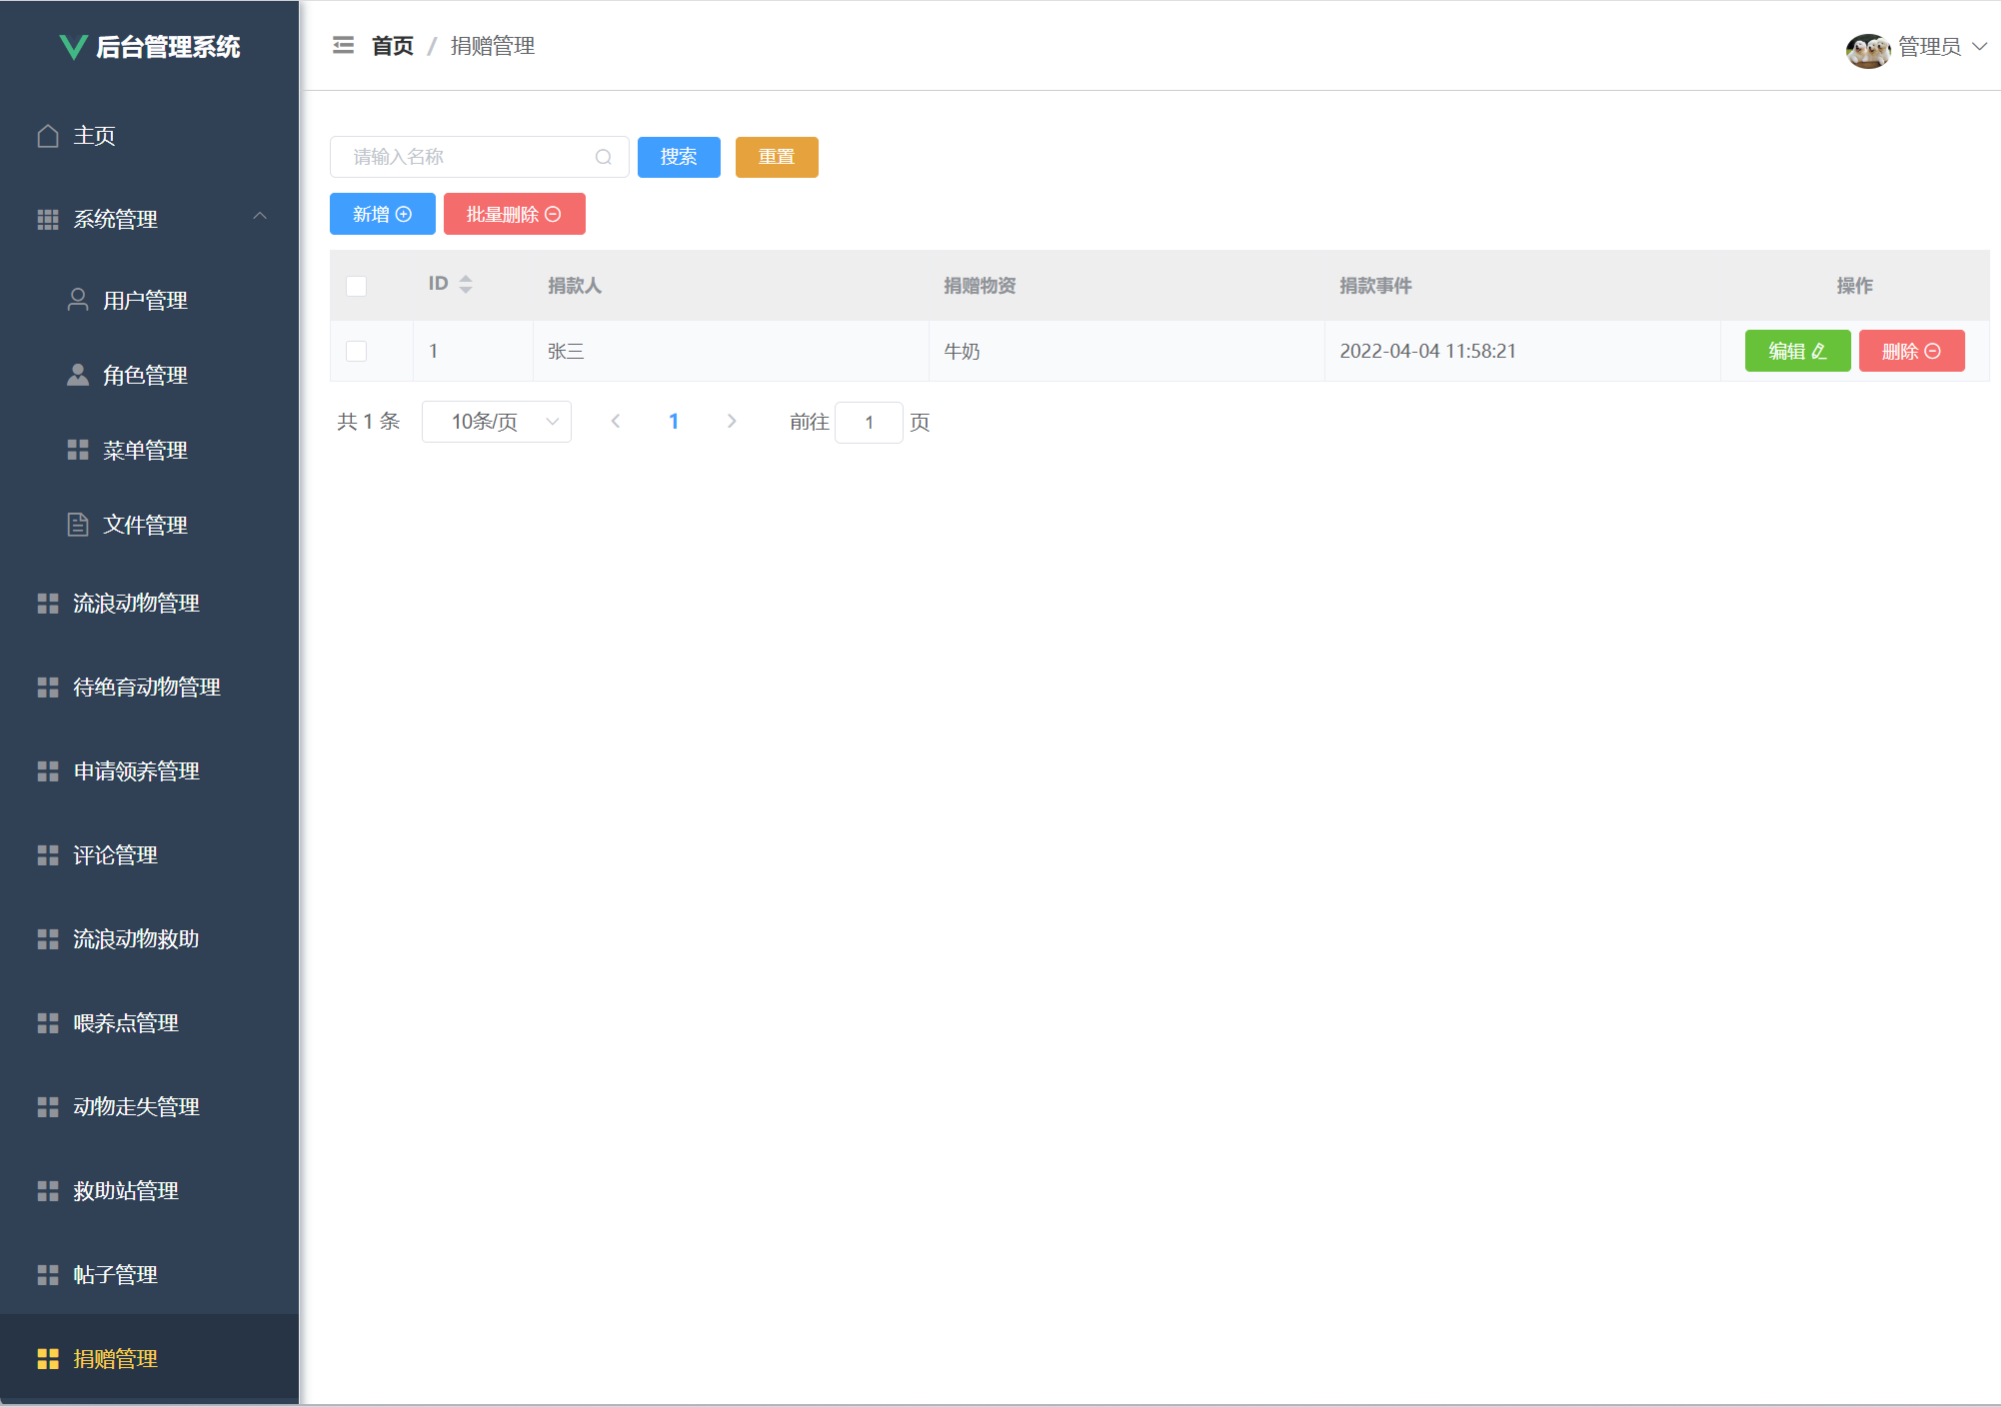Click the 角色管理 solid user icon

(78, 375)
